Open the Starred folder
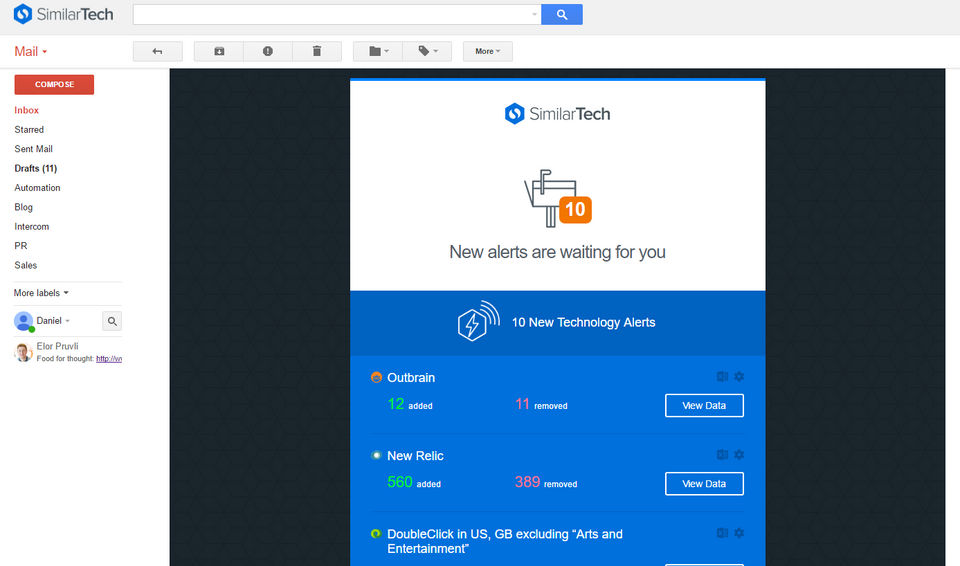Screen dimensions: 960x566 click(x=29, y=130)
